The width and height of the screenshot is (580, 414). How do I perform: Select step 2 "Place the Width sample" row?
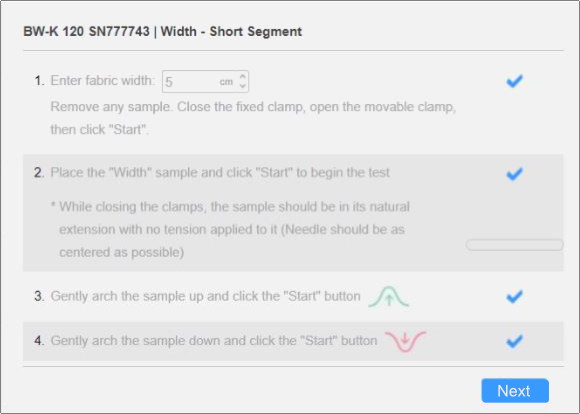coord(293,213)
